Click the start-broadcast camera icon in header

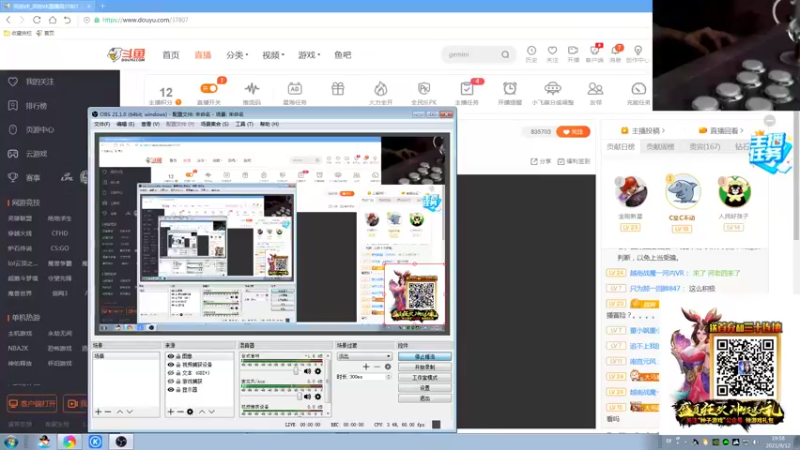(573, 51)
